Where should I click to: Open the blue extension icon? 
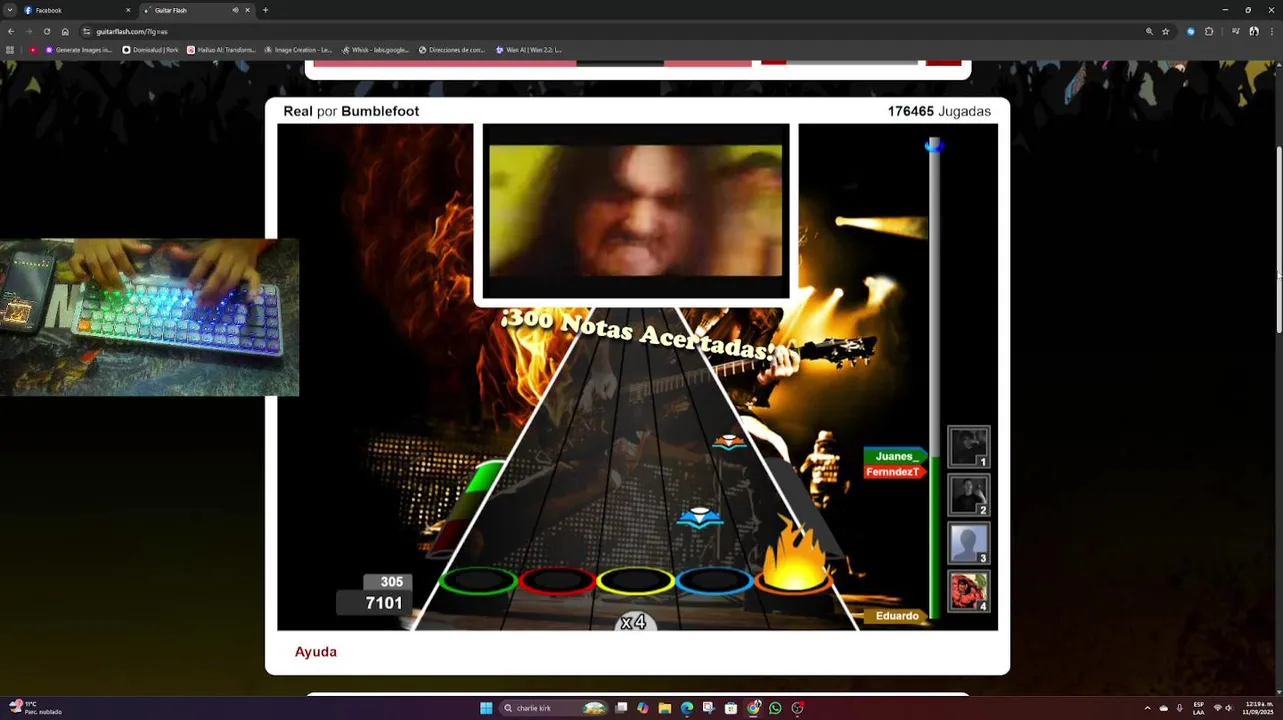click(1190, 31)
